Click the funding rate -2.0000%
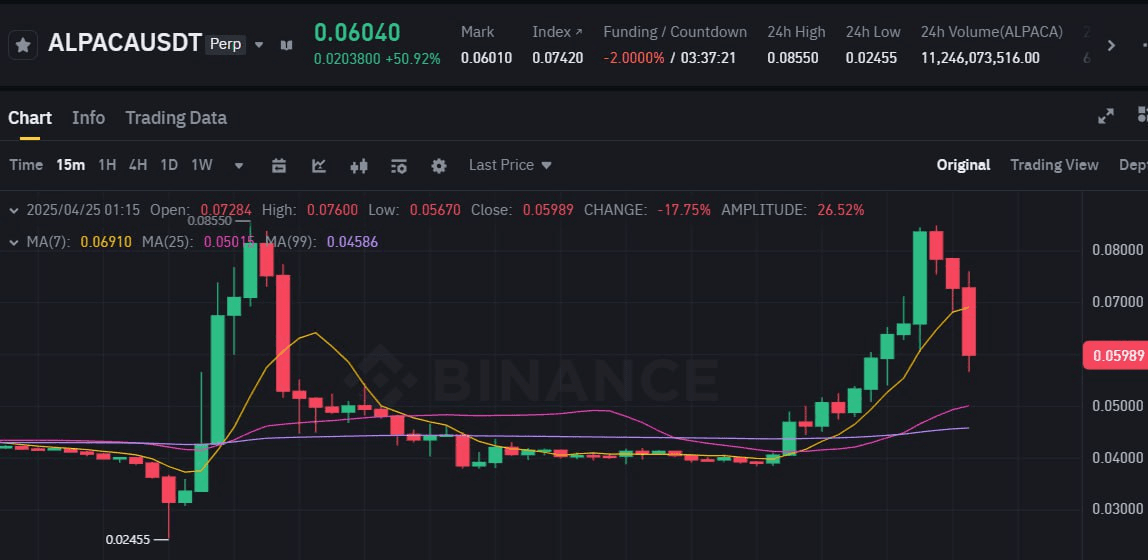 [634, 58]
